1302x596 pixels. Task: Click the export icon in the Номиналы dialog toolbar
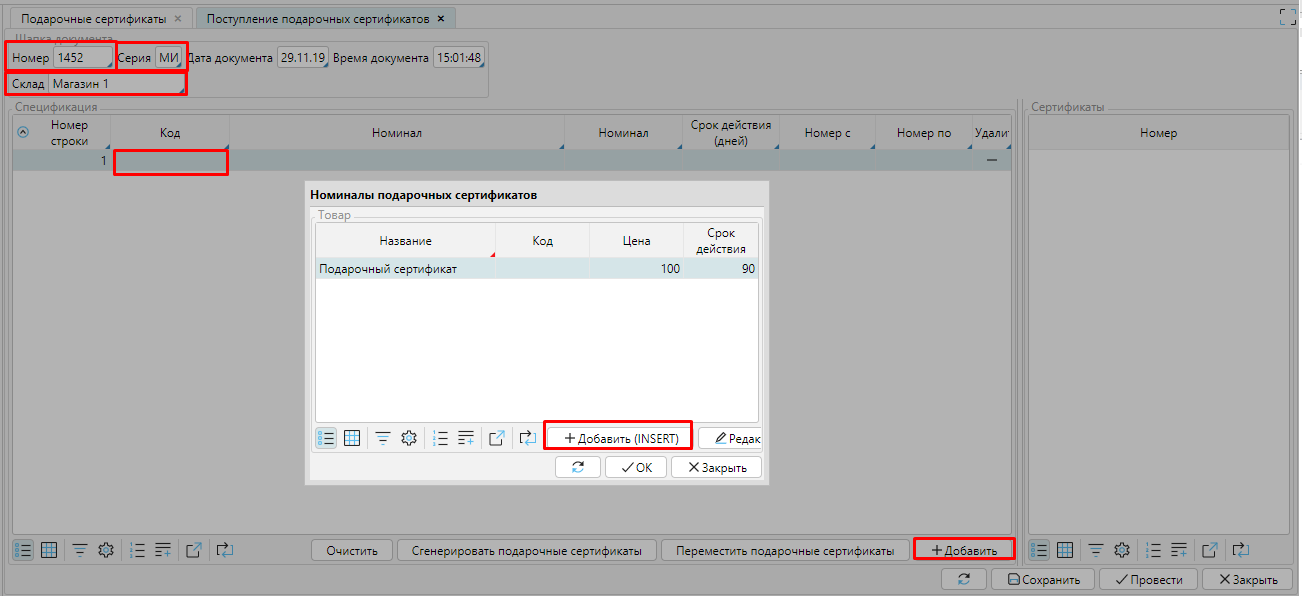click(497, 438)
